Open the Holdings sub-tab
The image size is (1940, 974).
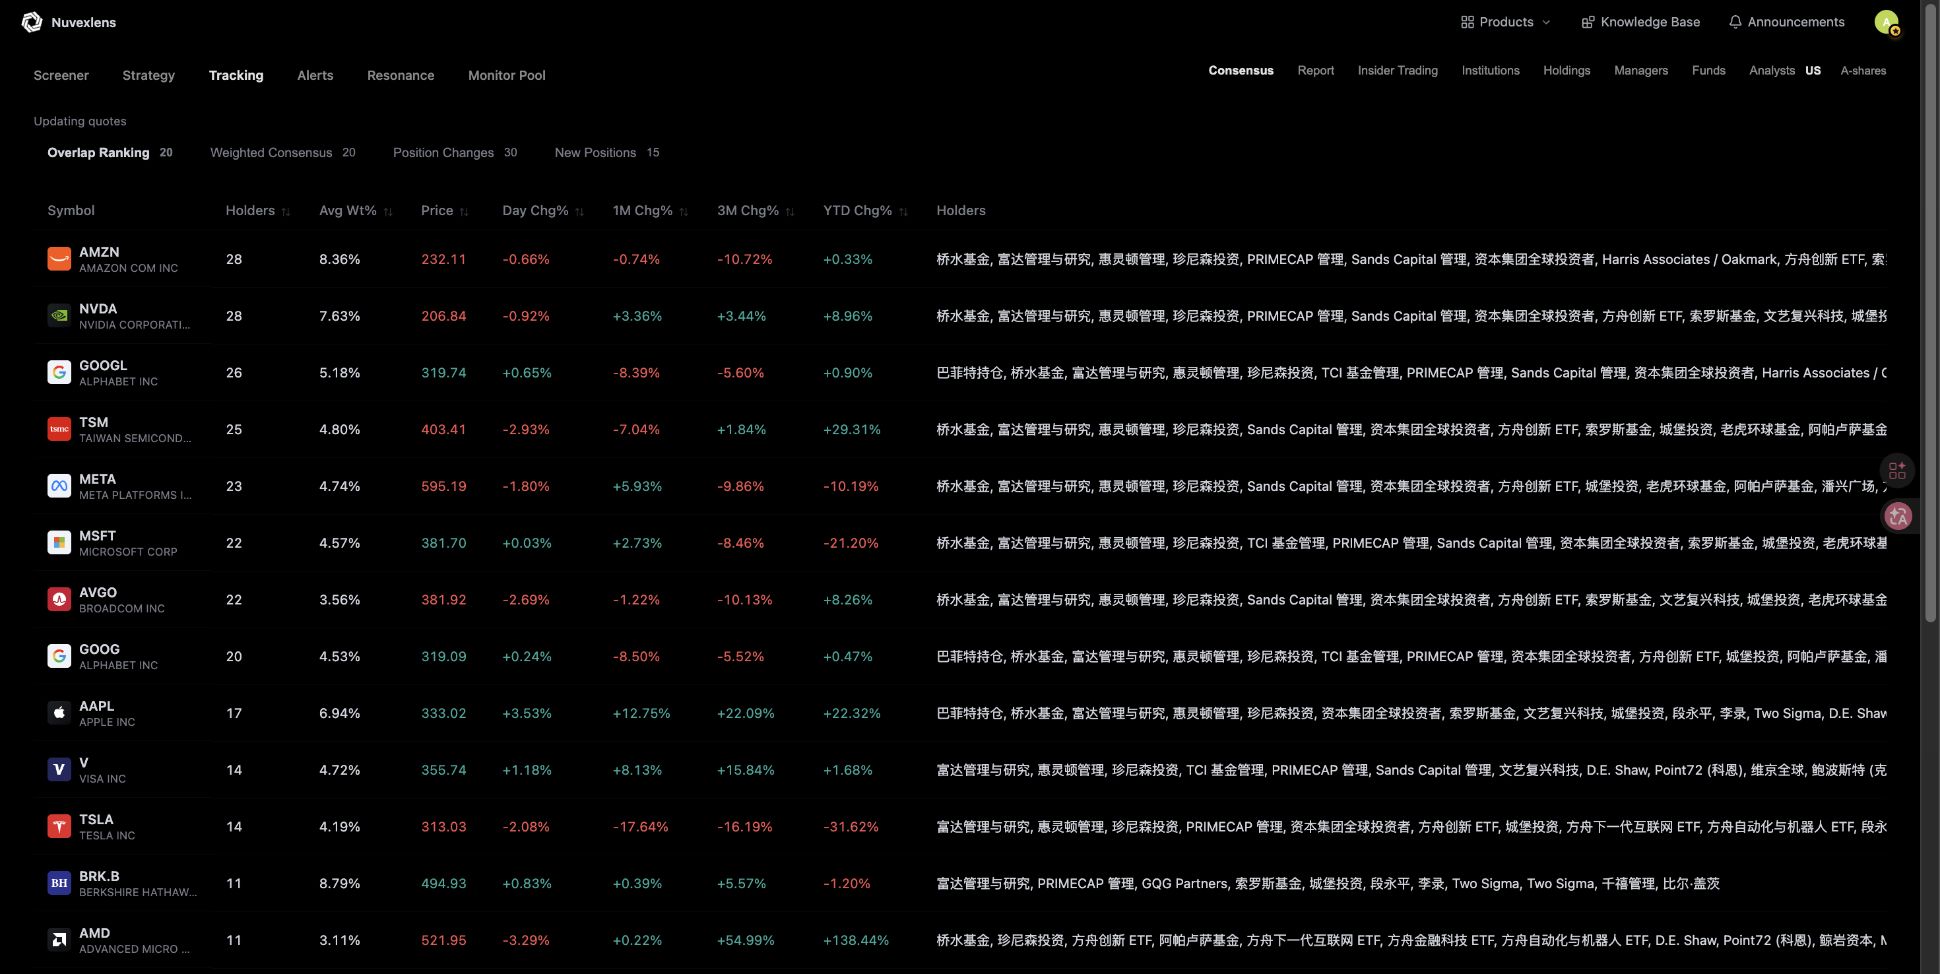click(1566, 71)
